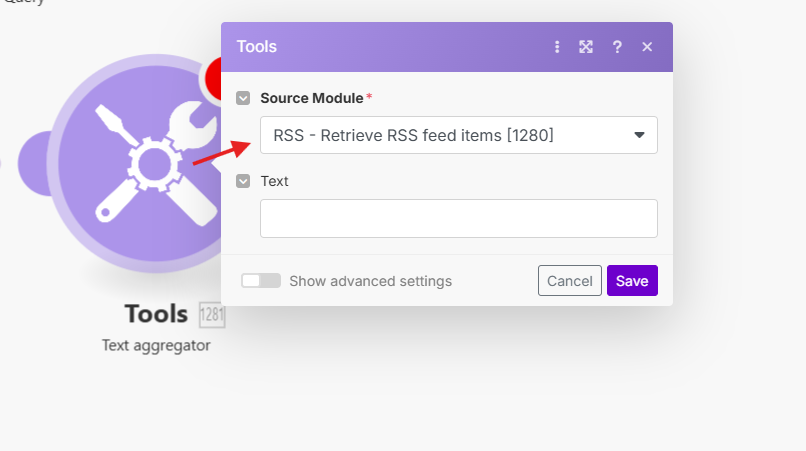This screenshot has height=451, width=806.
Task: Click the Source Module dropdown caret arrow
Action: click(639, 135)
